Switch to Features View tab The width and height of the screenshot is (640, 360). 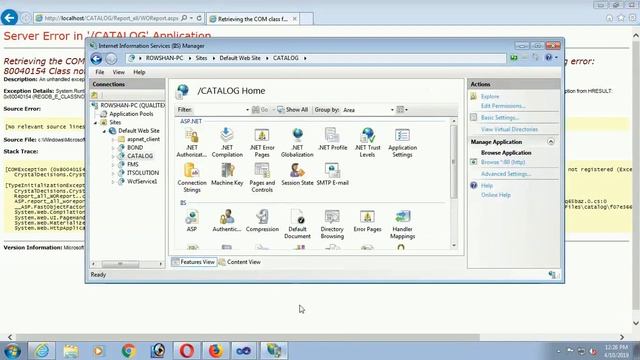pos(193,262)
